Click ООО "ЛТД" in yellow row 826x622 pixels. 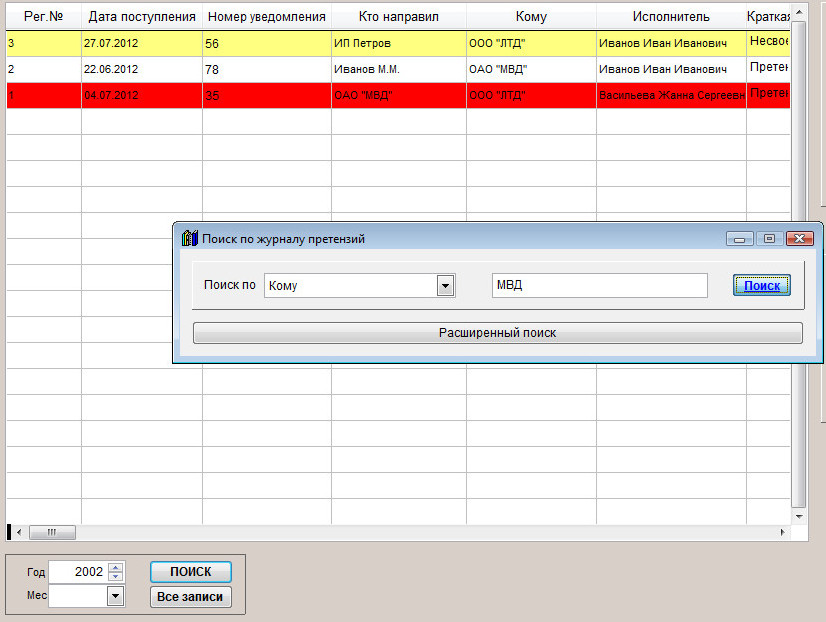click(x=531, y=43)
